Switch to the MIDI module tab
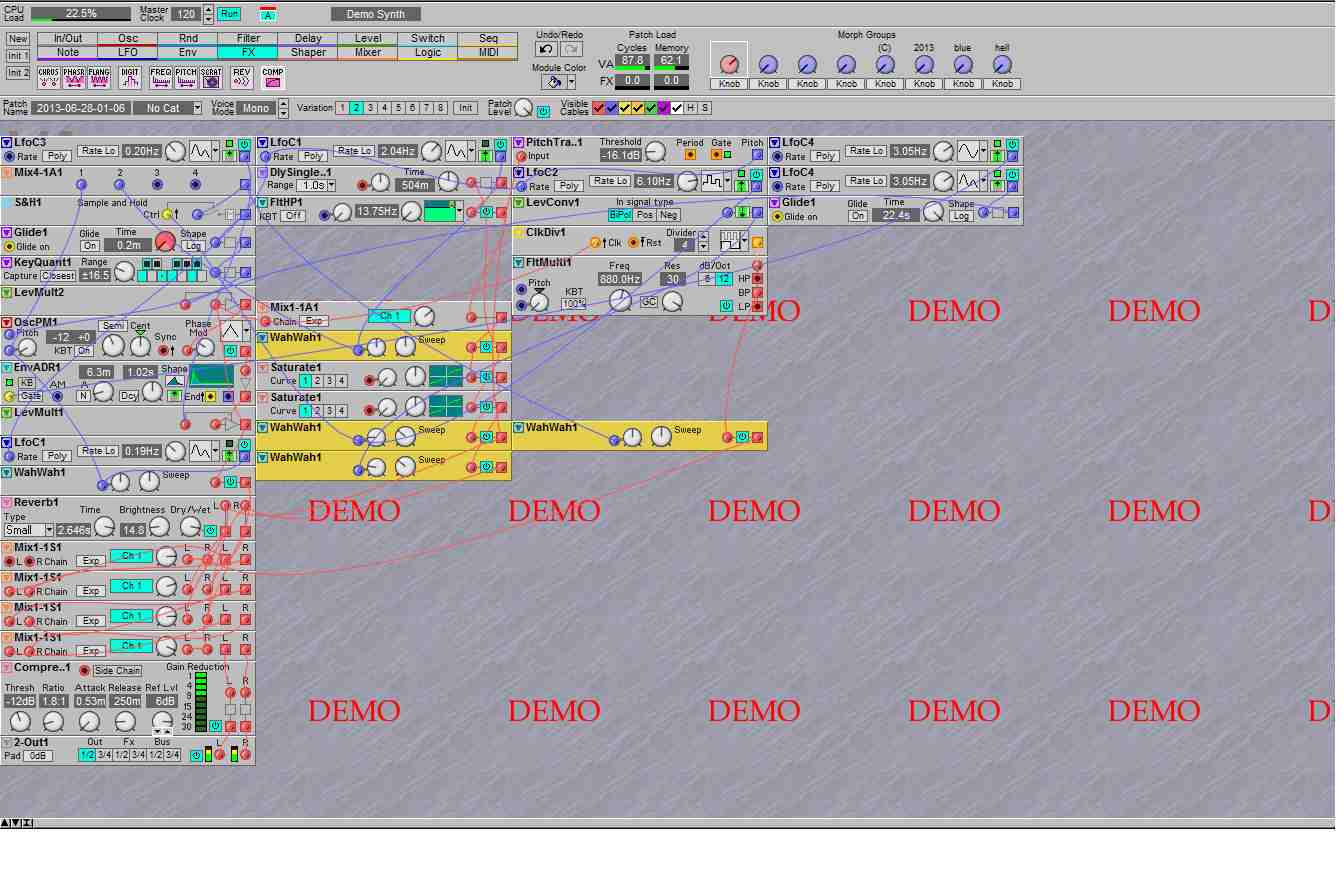Viewport: 1343px width, 875px height. [x=488, y=53]
